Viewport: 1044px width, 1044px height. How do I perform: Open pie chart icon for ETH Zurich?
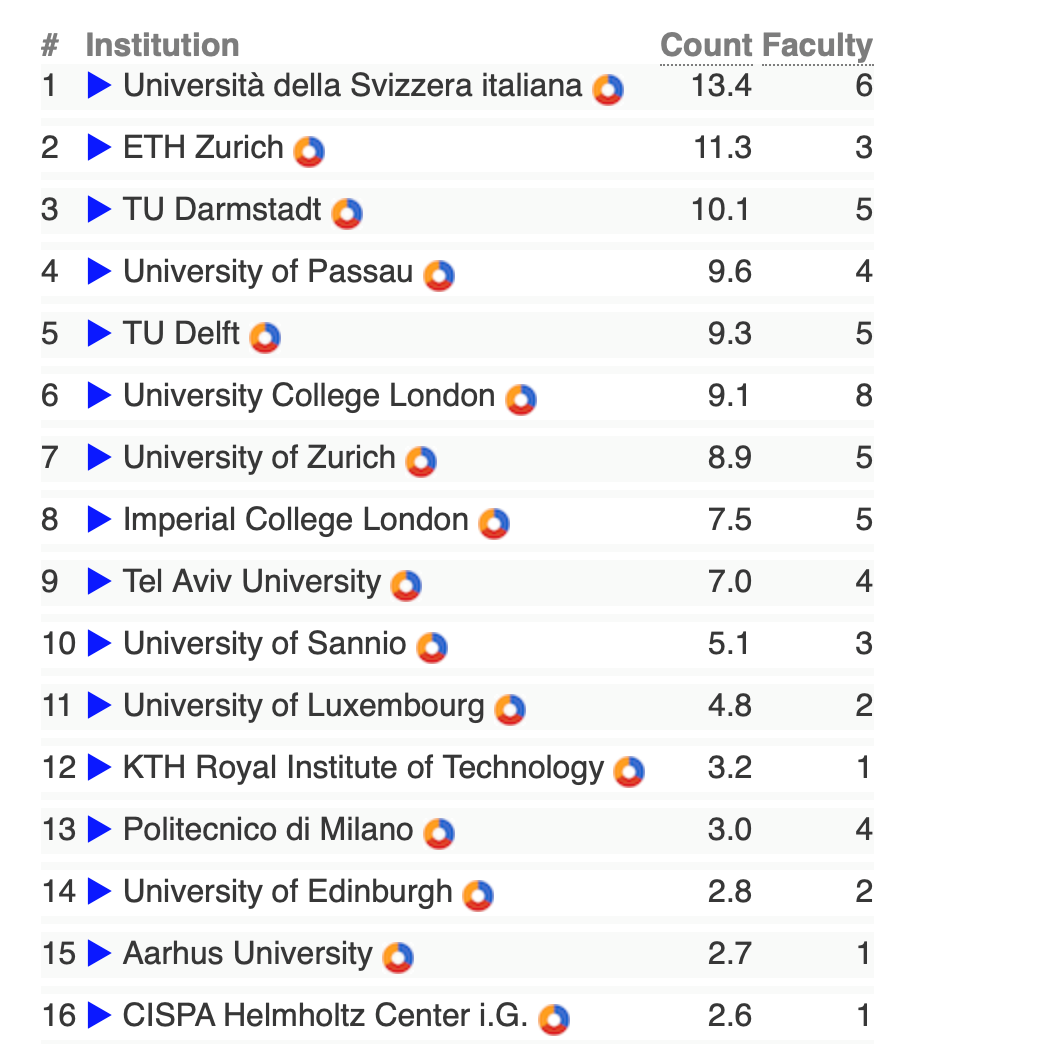(x=309, y=151)
